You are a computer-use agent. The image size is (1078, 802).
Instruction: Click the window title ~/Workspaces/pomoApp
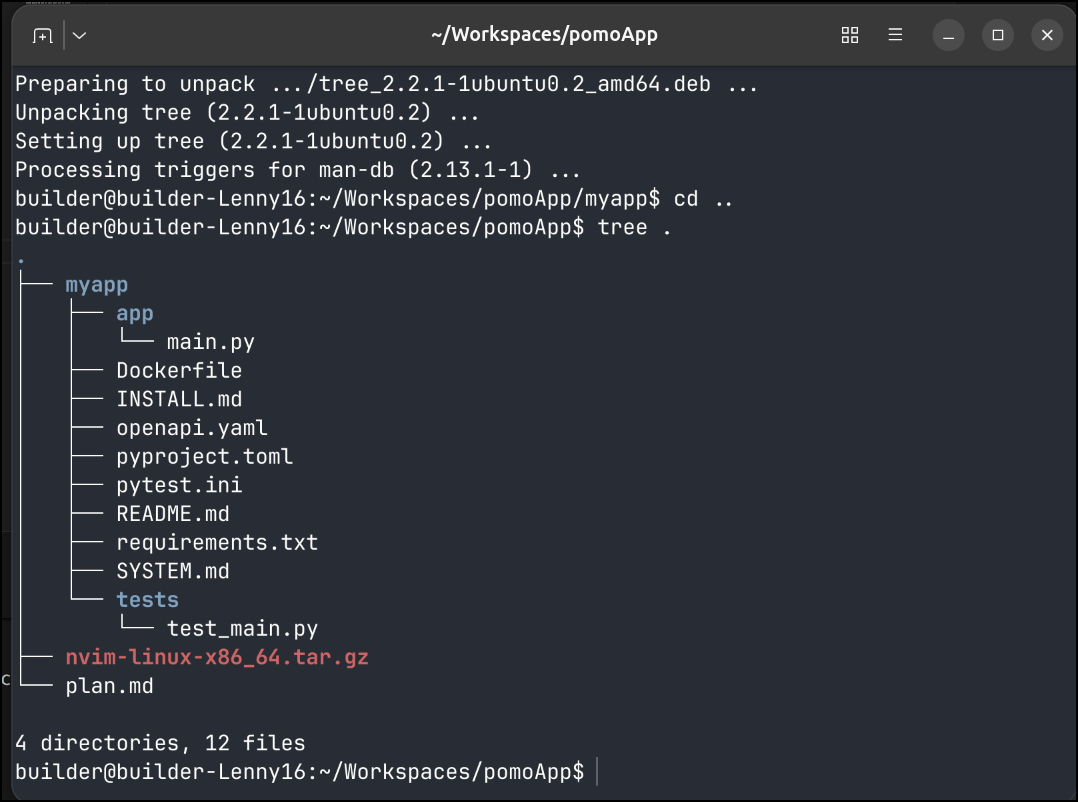click(x=544, y=36)
